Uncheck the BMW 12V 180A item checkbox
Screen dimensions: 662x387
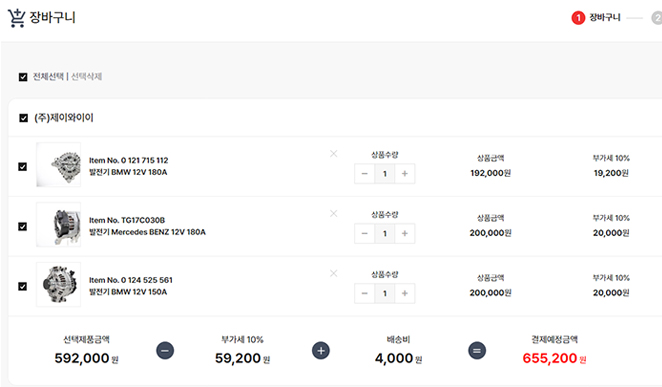23,167
